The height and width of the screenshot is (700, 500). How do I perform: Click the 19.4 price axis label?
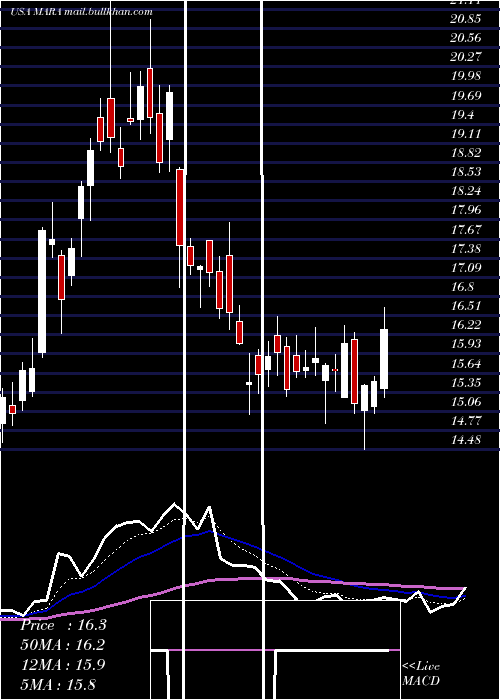(462, 115)
